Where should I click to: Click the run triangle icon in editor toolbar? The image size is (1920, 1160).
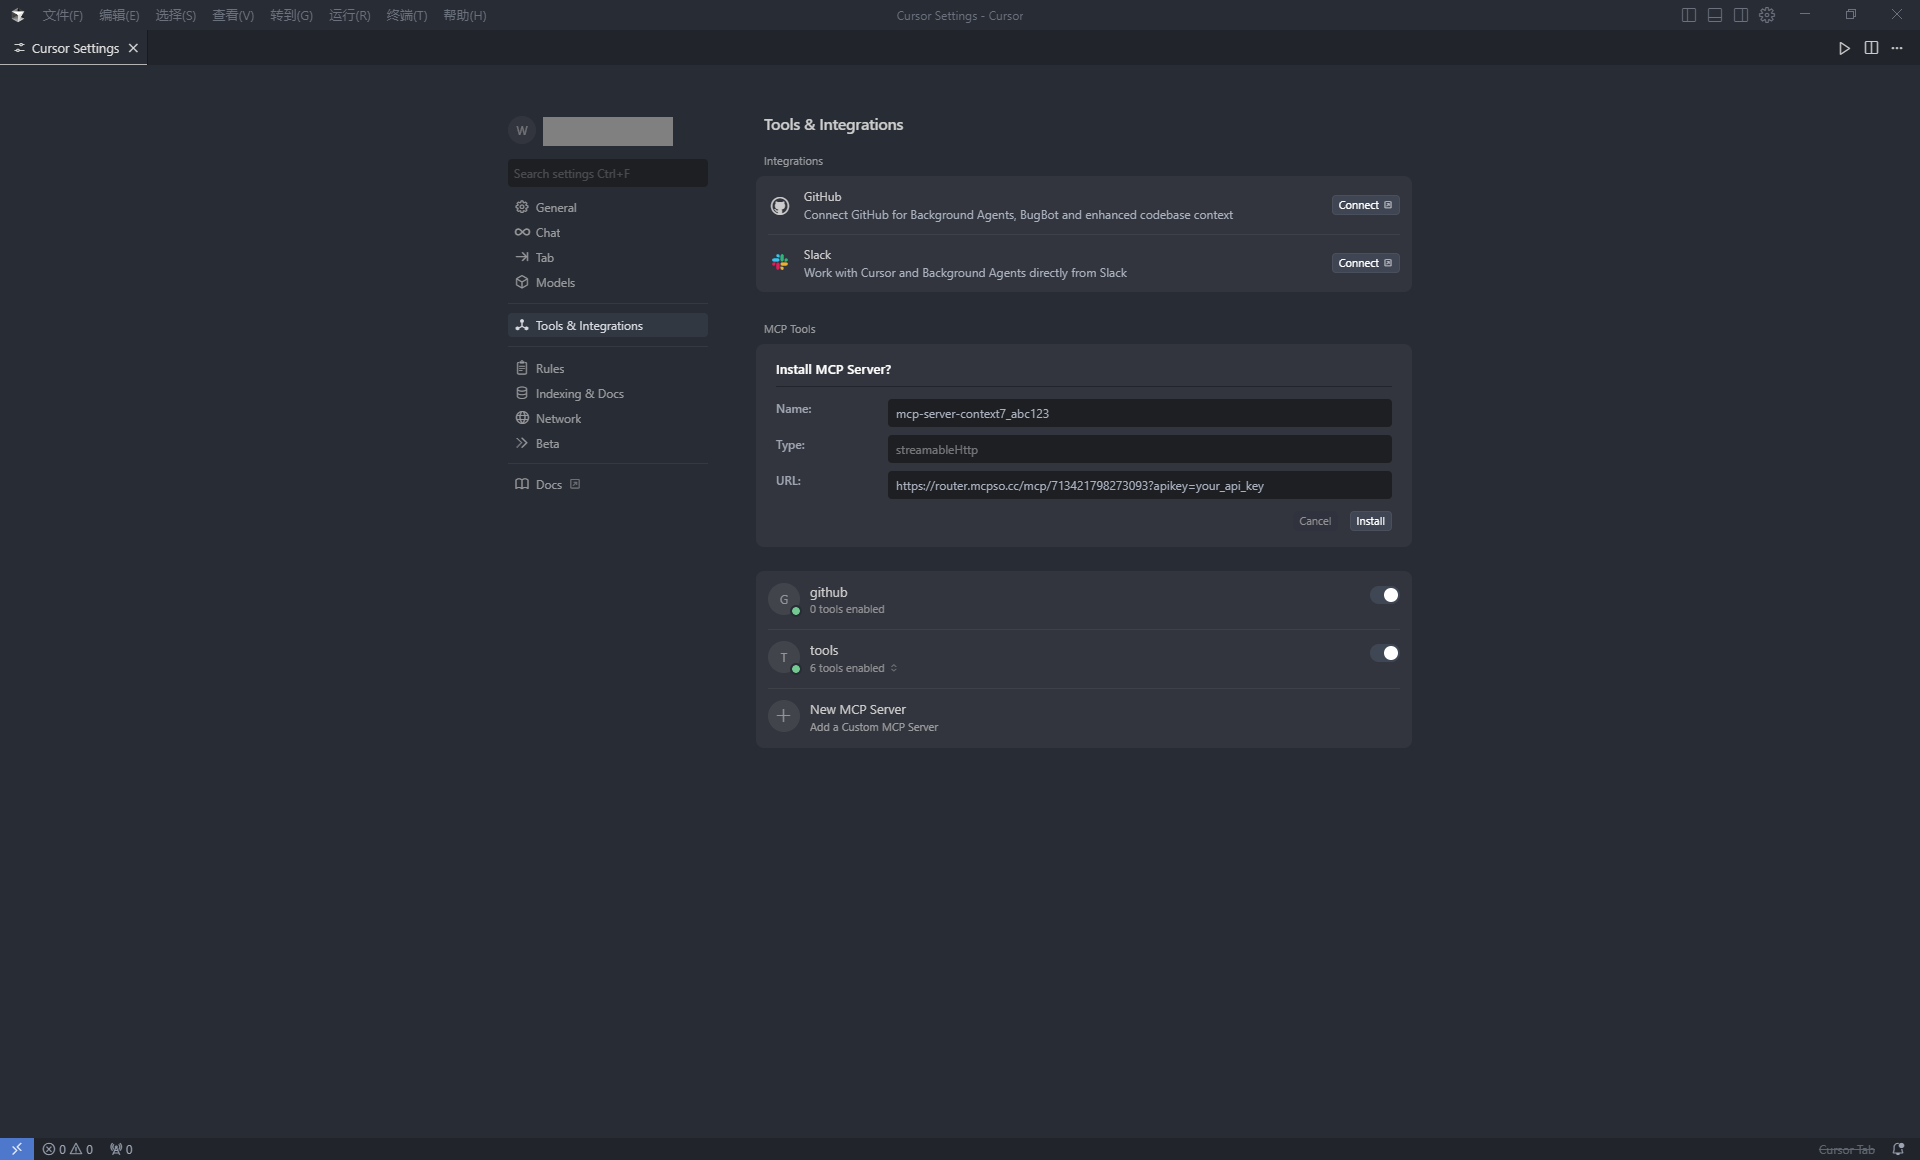(x=1844, y=48)
